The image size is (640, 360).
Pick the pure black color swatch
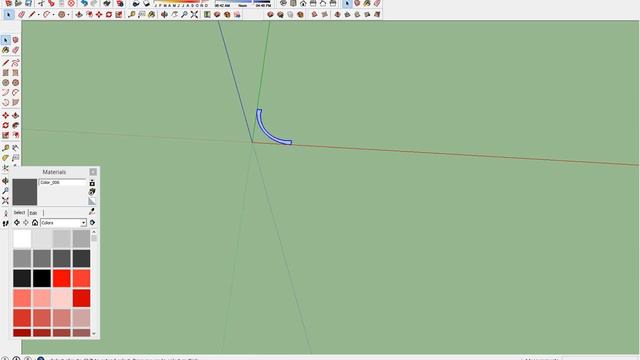(x=42, y=278)
